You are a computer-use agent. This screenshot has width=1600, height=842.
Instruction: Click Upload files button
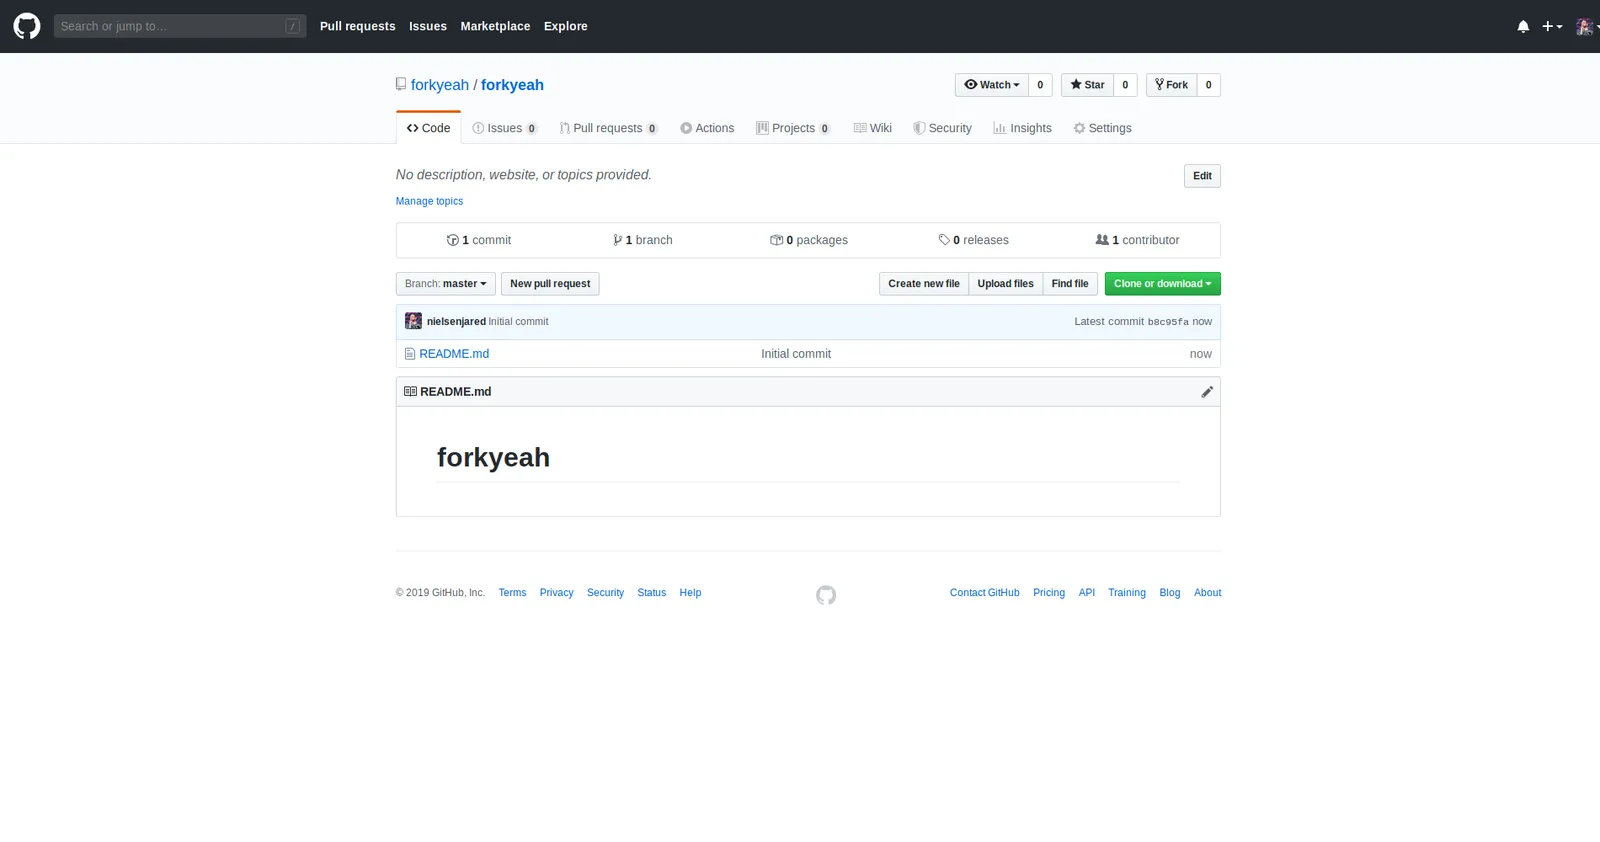point(1005,284)
